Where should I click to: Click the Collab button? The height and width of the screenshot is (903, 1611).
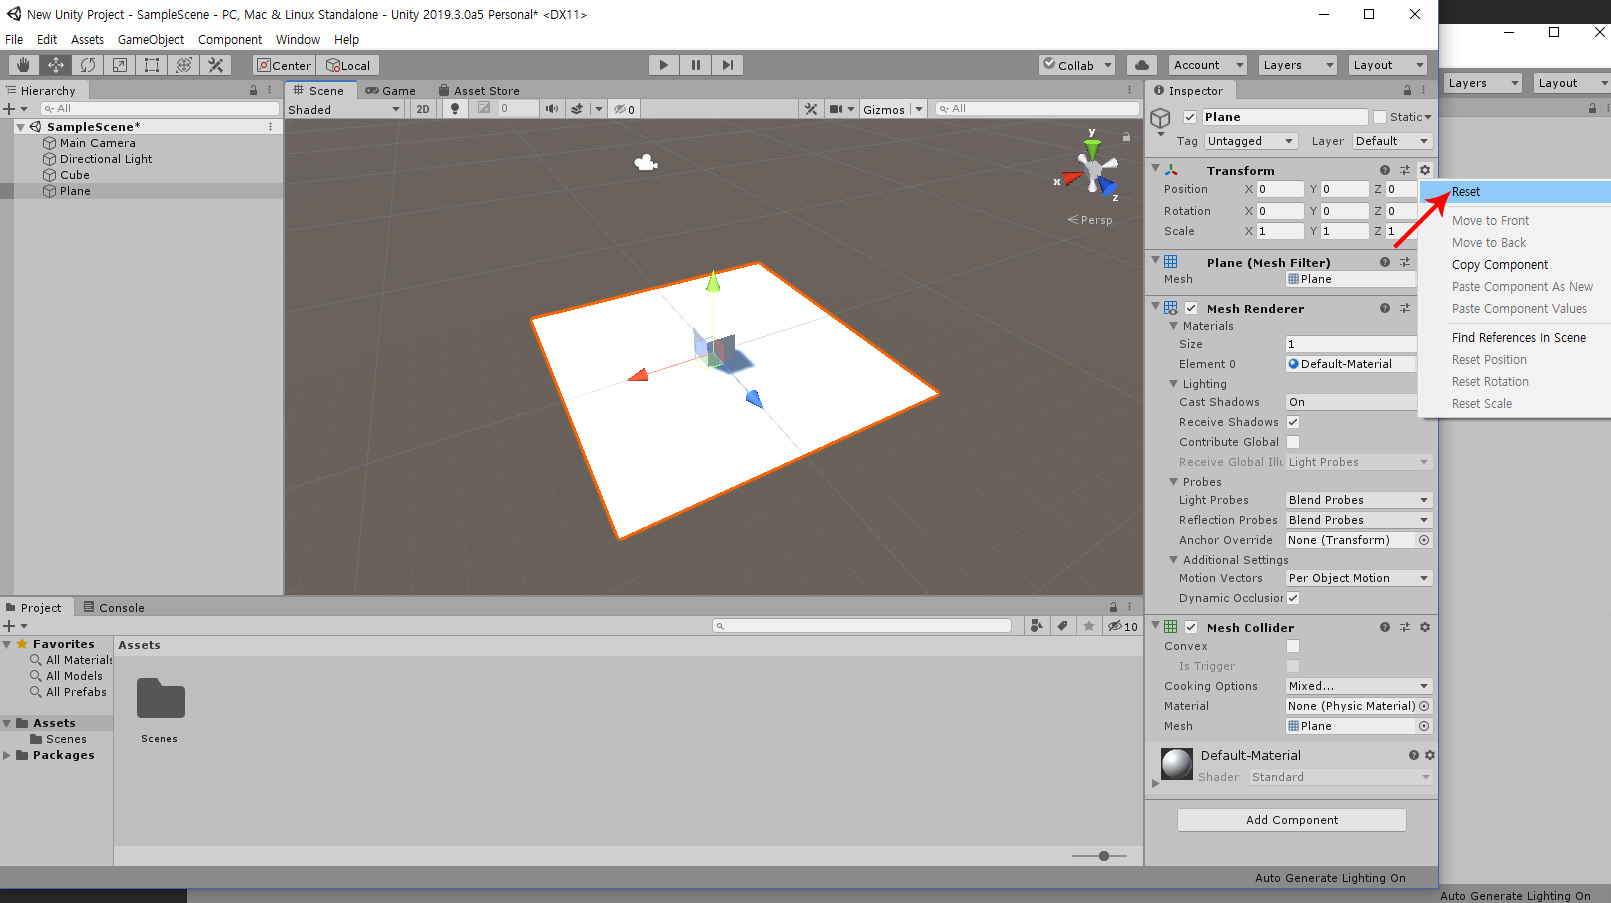(x=1078, y=65)
